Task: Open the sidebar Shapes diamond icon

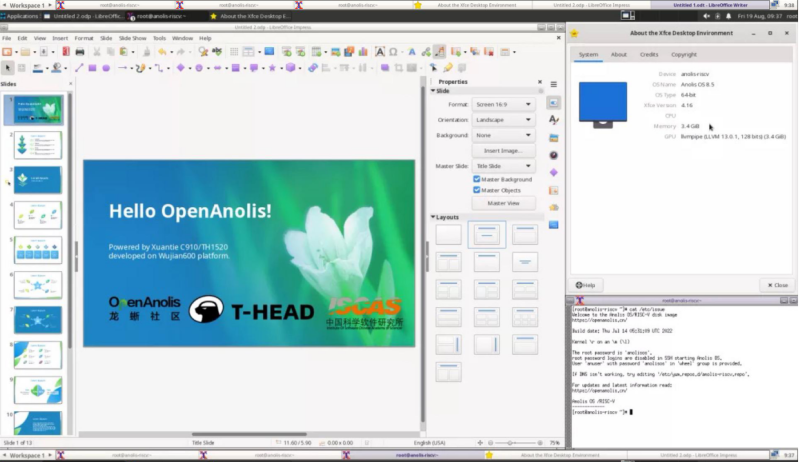Action: [554, 172]
